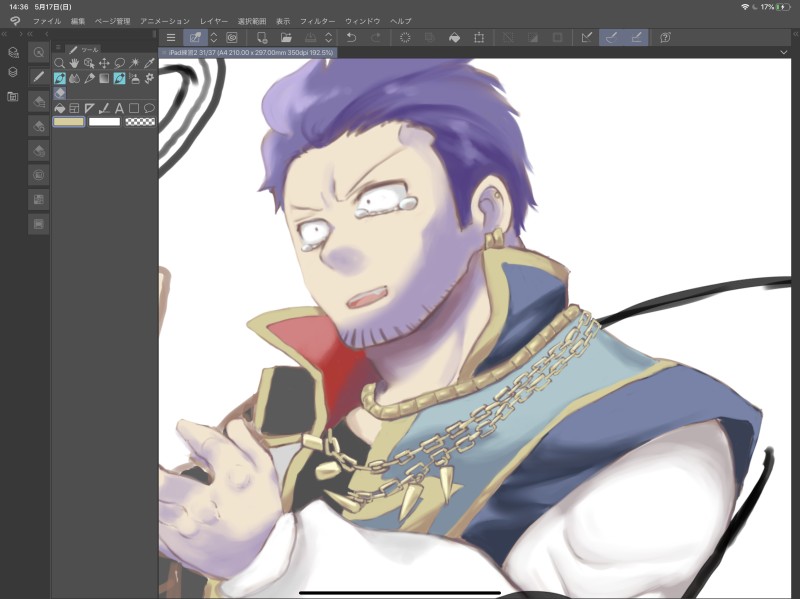This screenshot has height=599, width=800.
Task: Open the ヘルプ menu
Action: (401, 21)
